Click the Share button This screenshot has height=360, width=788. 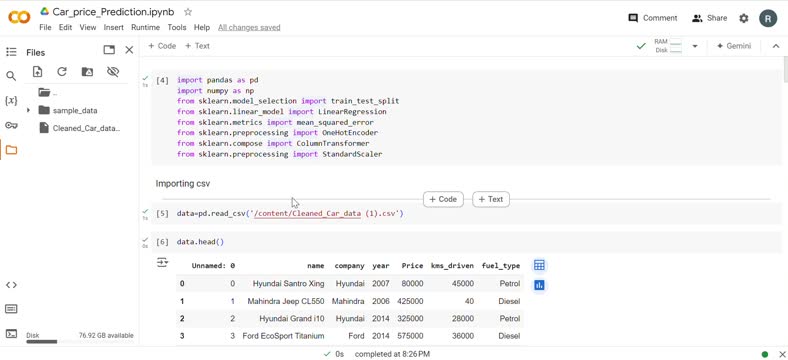point(709,18)
